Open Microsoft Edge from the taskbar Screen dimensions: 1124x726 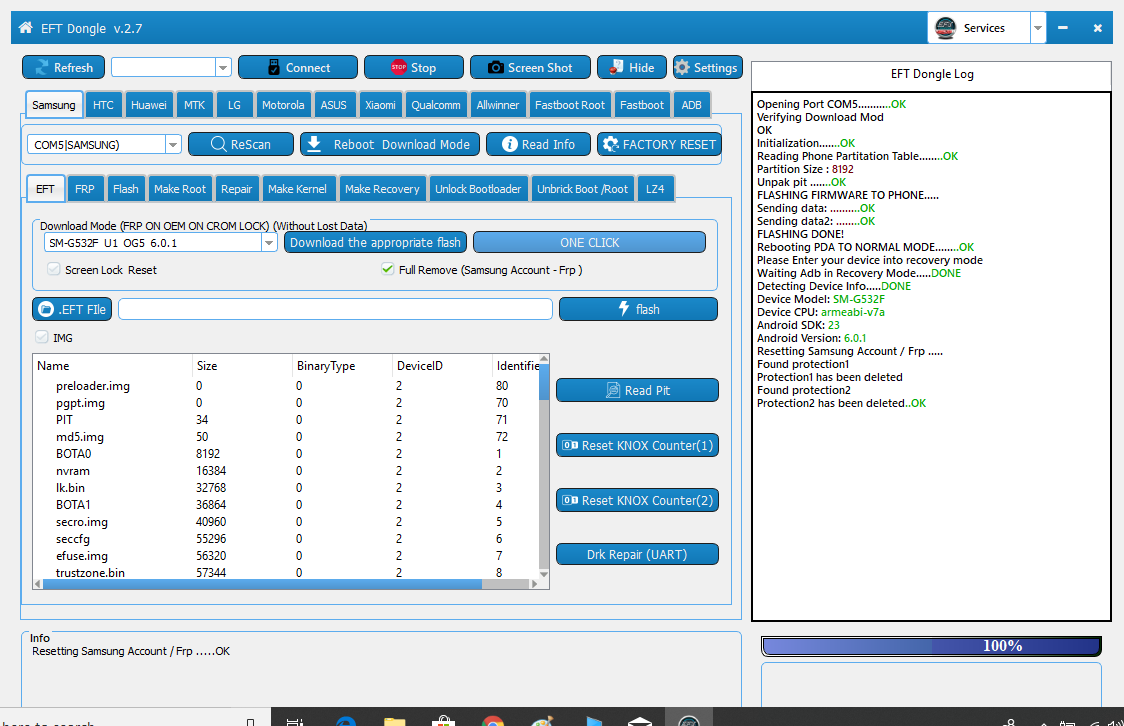click(346, 720)
